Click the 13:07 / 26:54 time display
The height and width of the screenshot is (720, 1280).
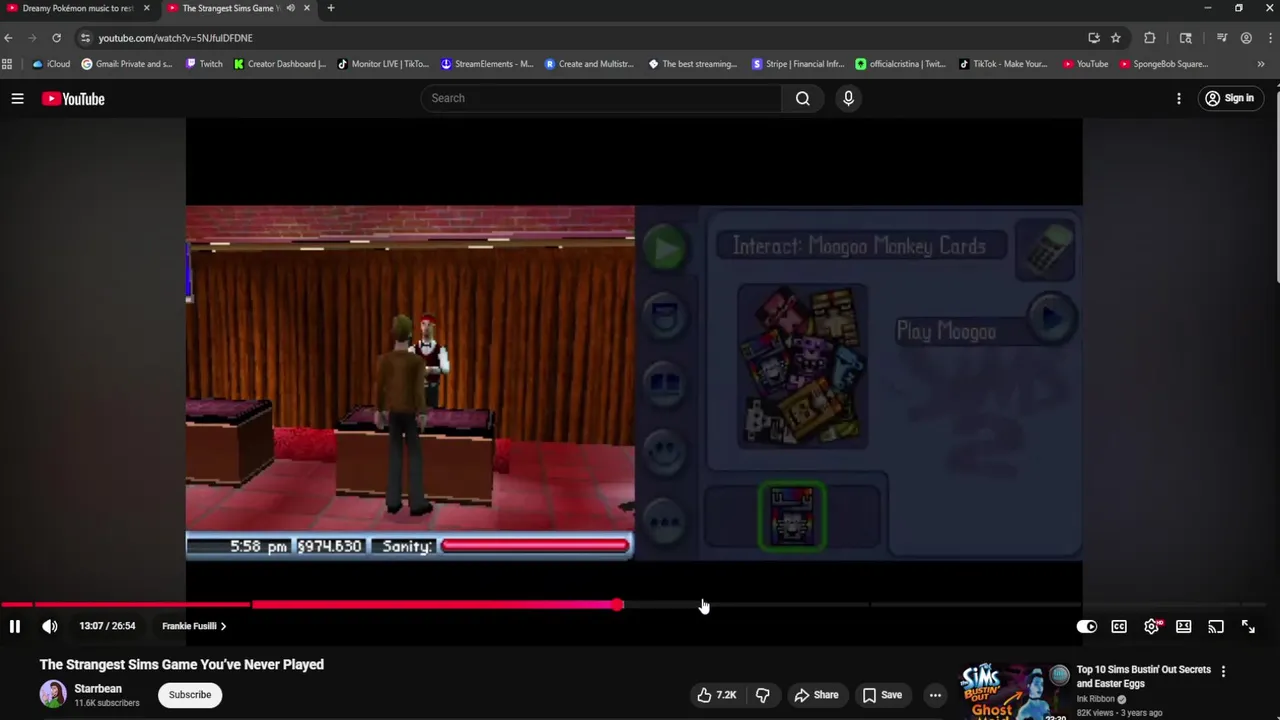[x=107, y=626]
